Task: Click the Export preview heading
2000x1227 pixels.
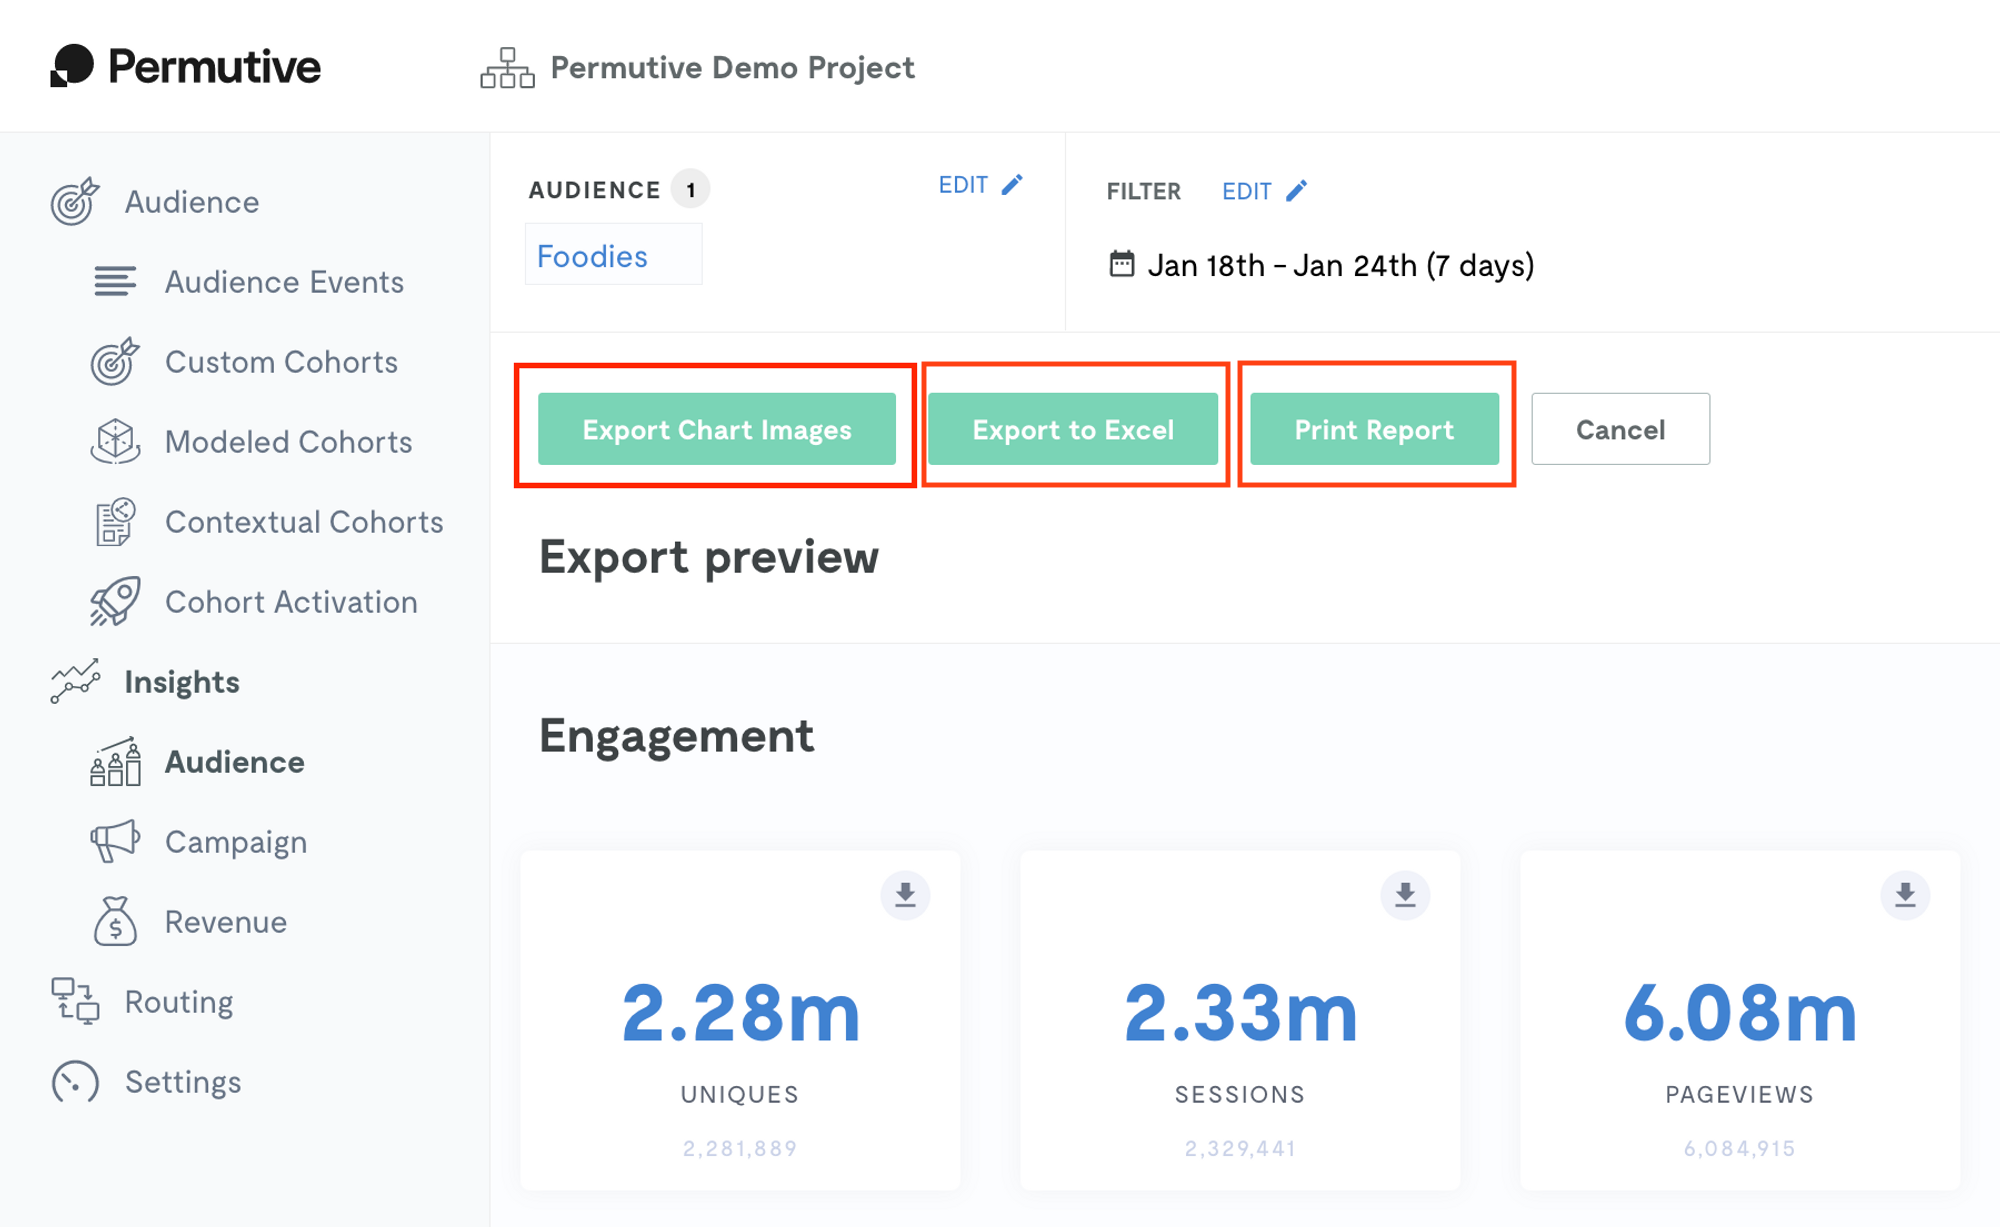Action: tap(708, 557)
